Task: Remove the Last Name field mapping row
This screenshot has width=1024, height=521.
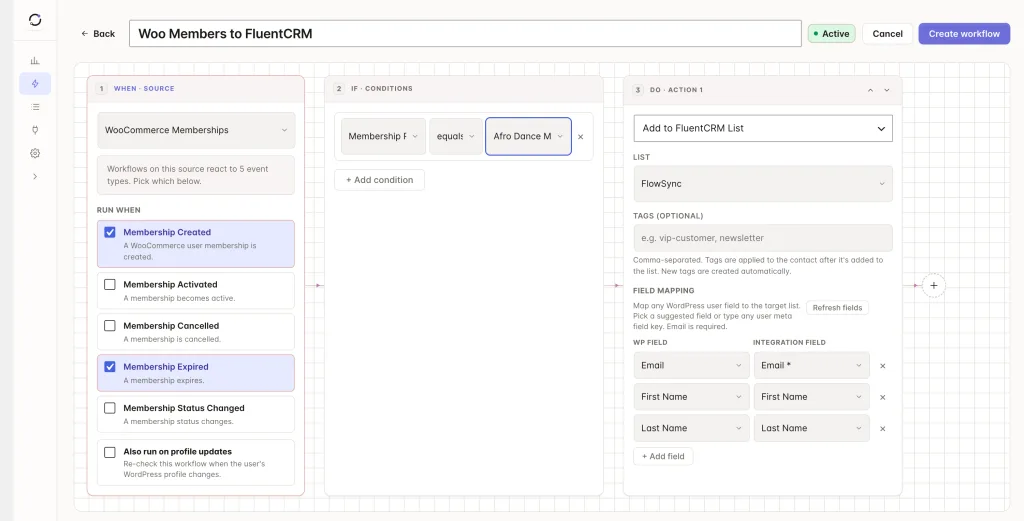Action: pos(883,428)
